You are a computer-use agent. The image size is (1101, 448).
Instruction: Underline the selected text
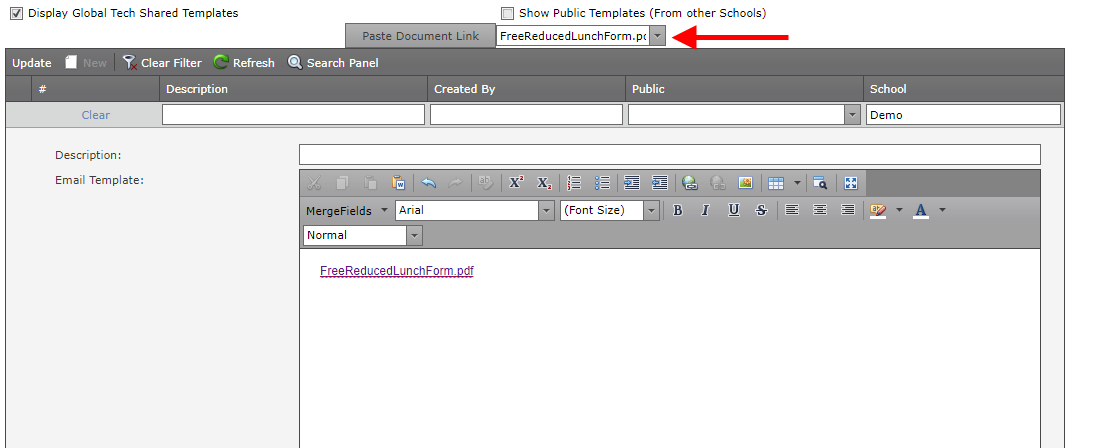click(734, 210)
